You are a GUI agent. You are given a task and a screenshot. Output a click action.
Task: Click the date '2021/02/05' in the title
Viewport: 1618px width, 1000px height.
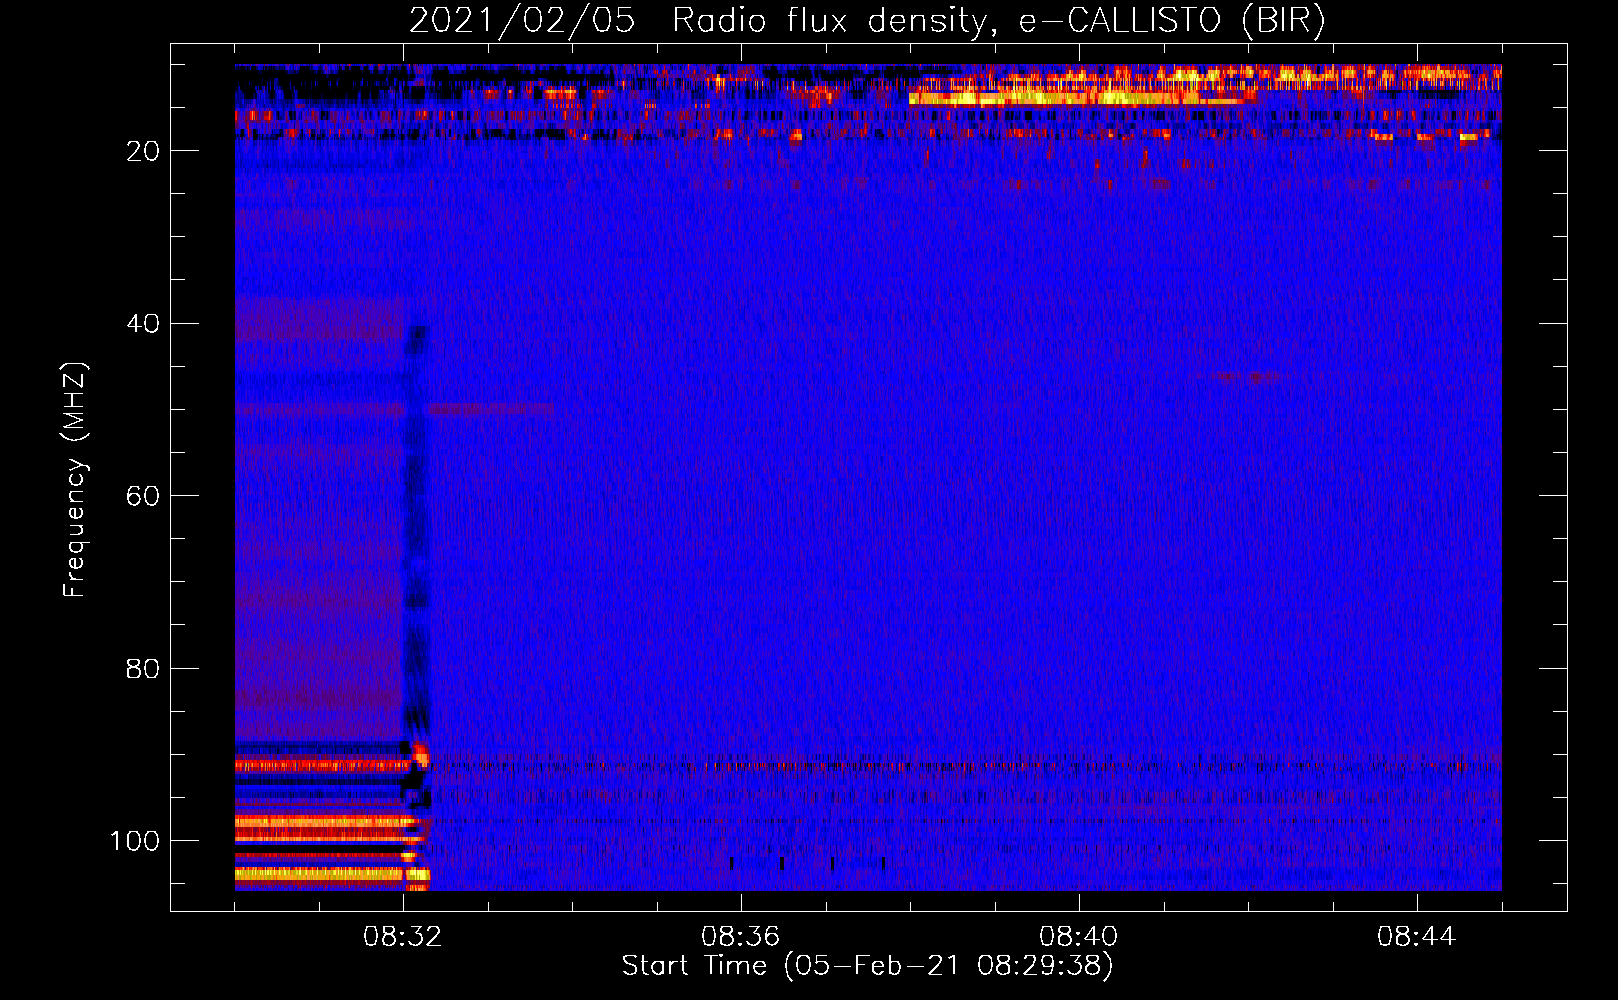pyautogui.click(x=522, y=21)
